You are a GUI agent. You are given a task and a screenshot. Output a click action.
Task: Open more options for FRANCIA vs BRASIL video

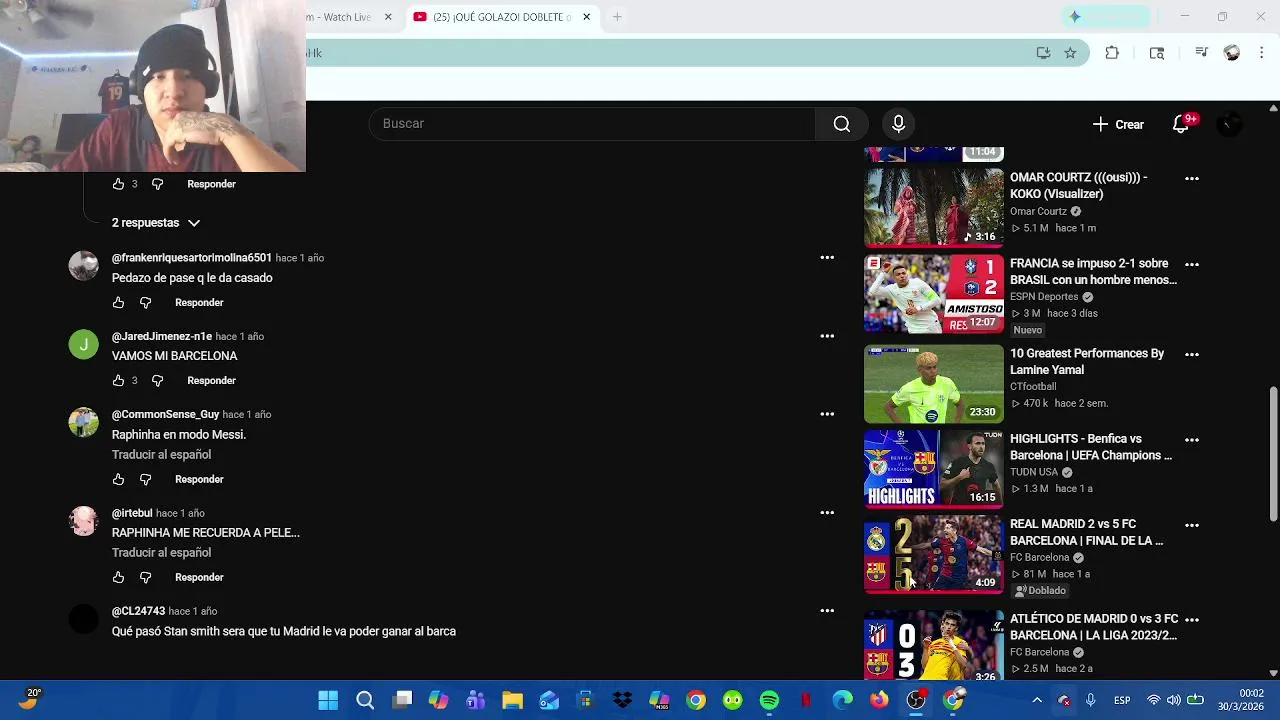point(1192,265)
